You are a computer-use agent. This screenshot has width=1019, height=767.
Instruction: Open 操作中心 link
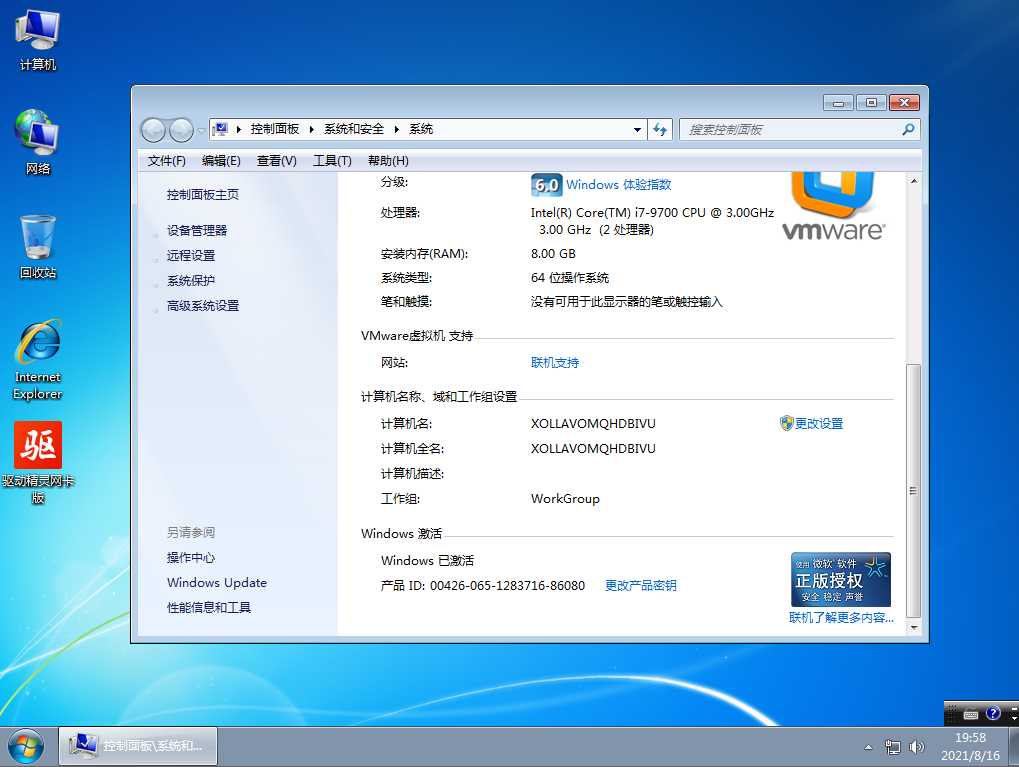(x=191, y=558)
